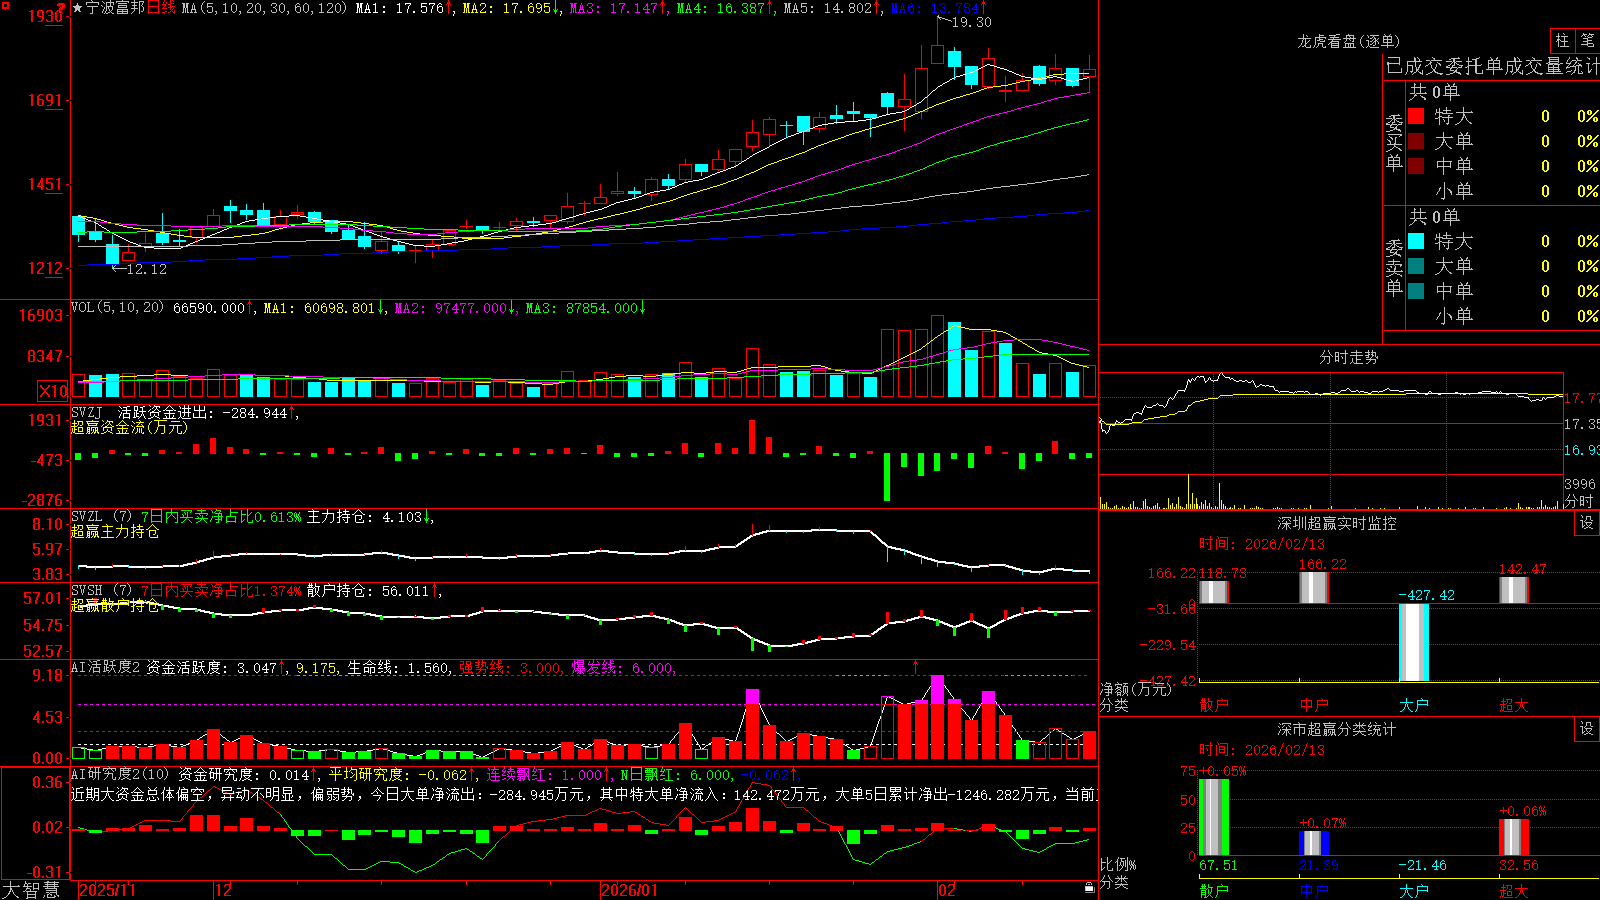Click the 日线 period label
This screenshot has height=900, width=1600.
click(161, 8)
